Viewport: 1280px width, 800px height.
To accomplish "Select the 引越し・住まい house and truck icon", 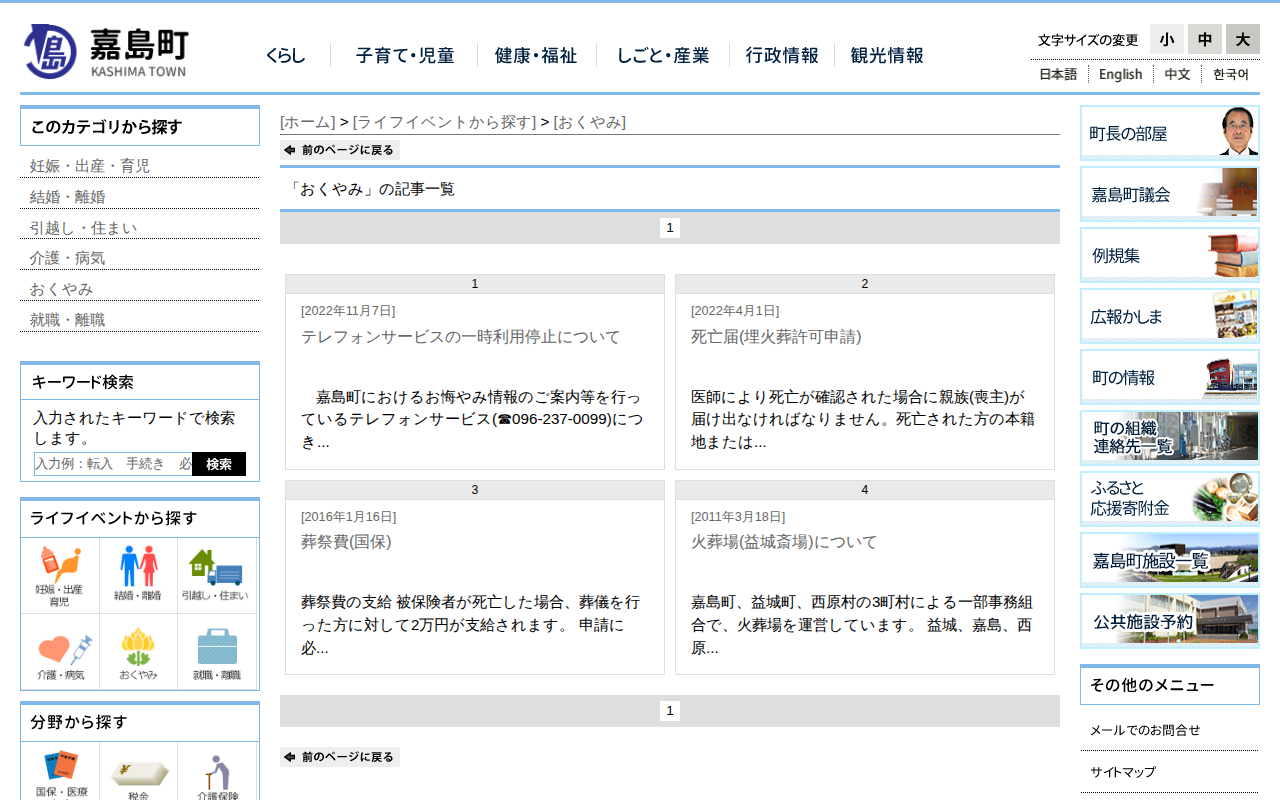I will (216, 574).
